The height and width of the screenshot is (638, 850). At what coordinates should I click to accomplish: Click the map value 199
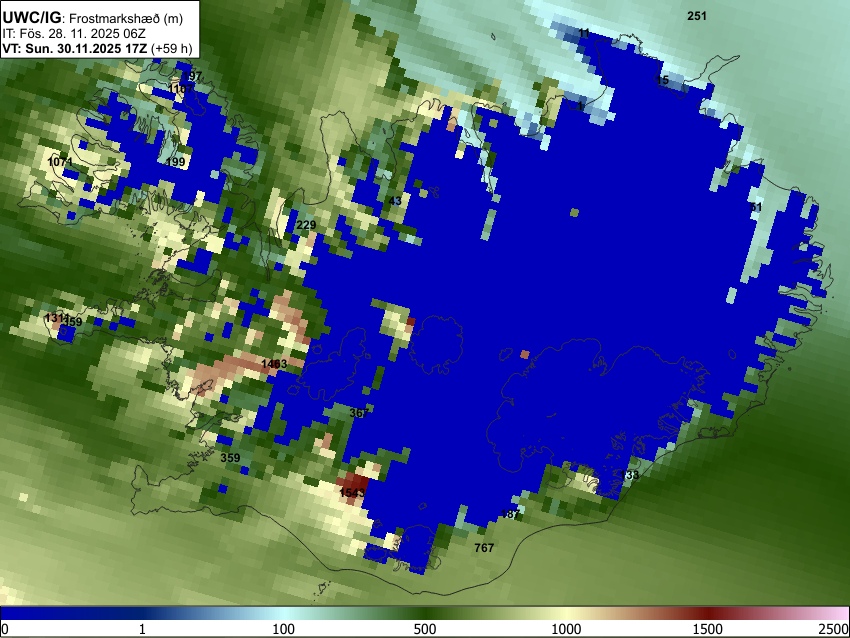tap(175, 162)
